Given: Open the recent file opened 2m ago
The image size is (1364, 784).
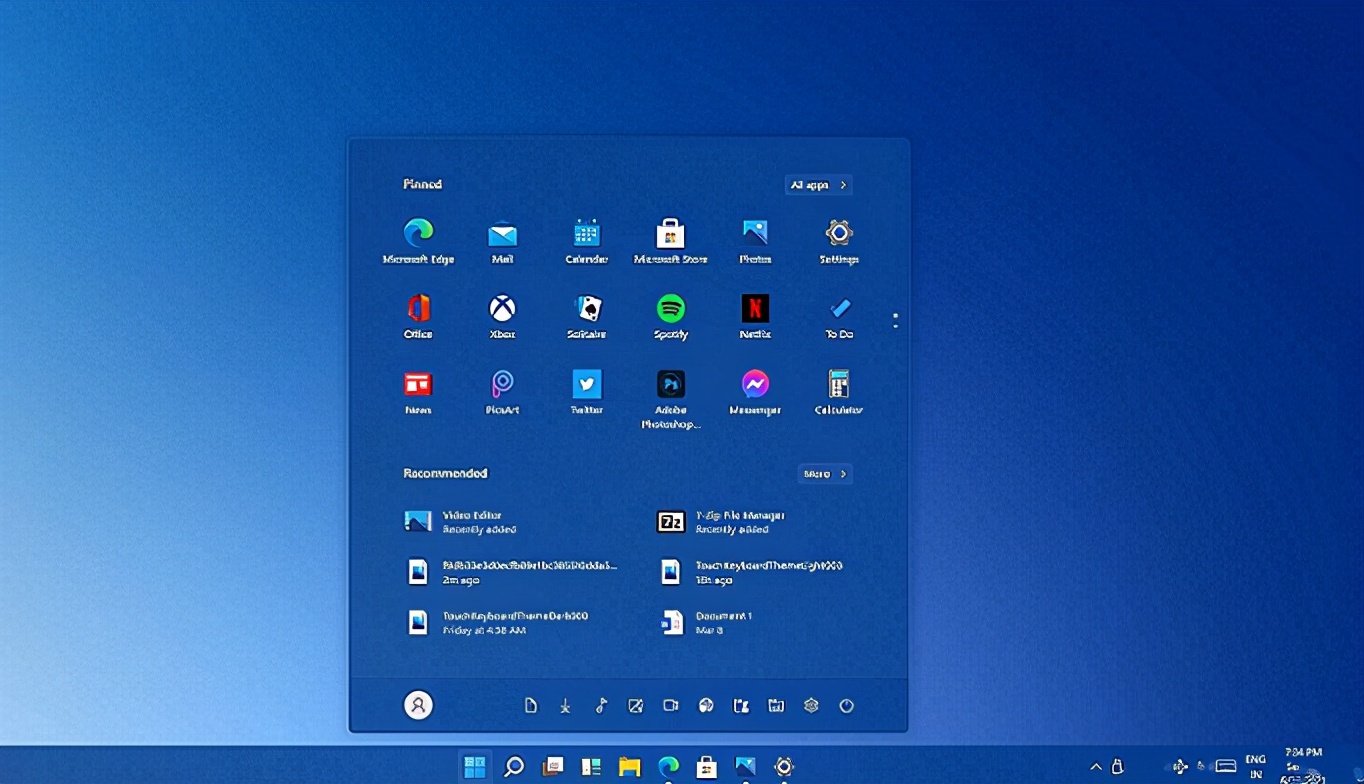Looking at the screenshot, I should tap(510, 572).
